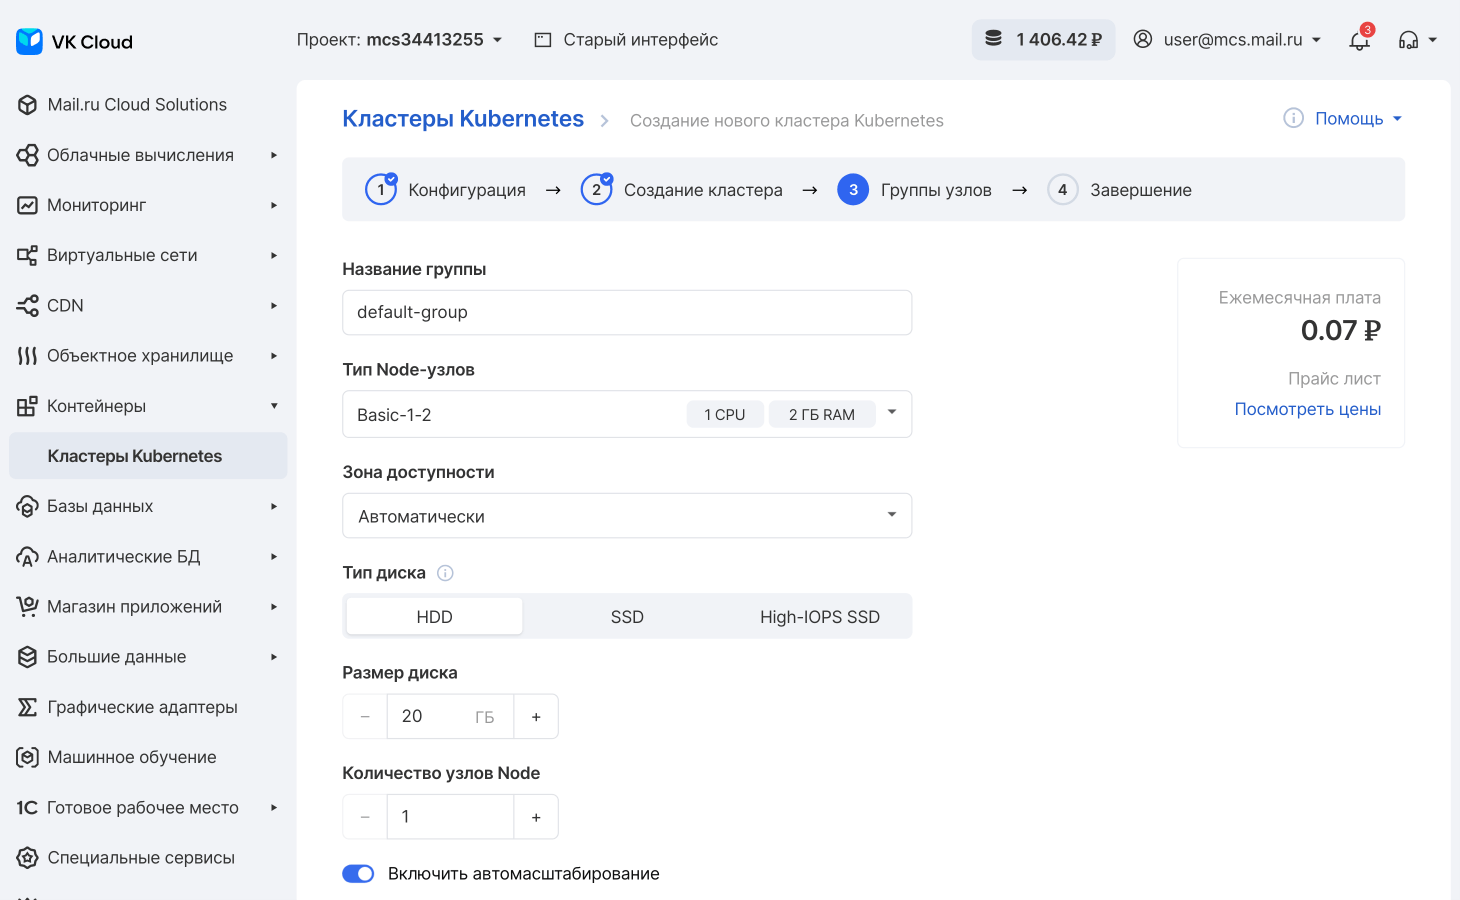1460x900 pixels.
Task: Click the Помощь info circle icon
Action: tap(1293, 118)
